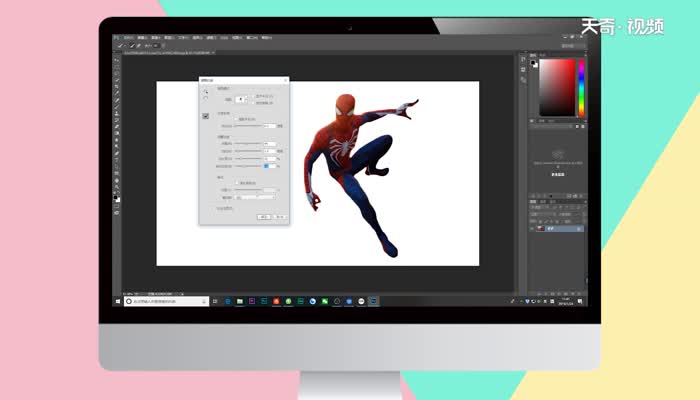Open the File menu
This screenshot has width=700, height=400.
coord(129,38)
